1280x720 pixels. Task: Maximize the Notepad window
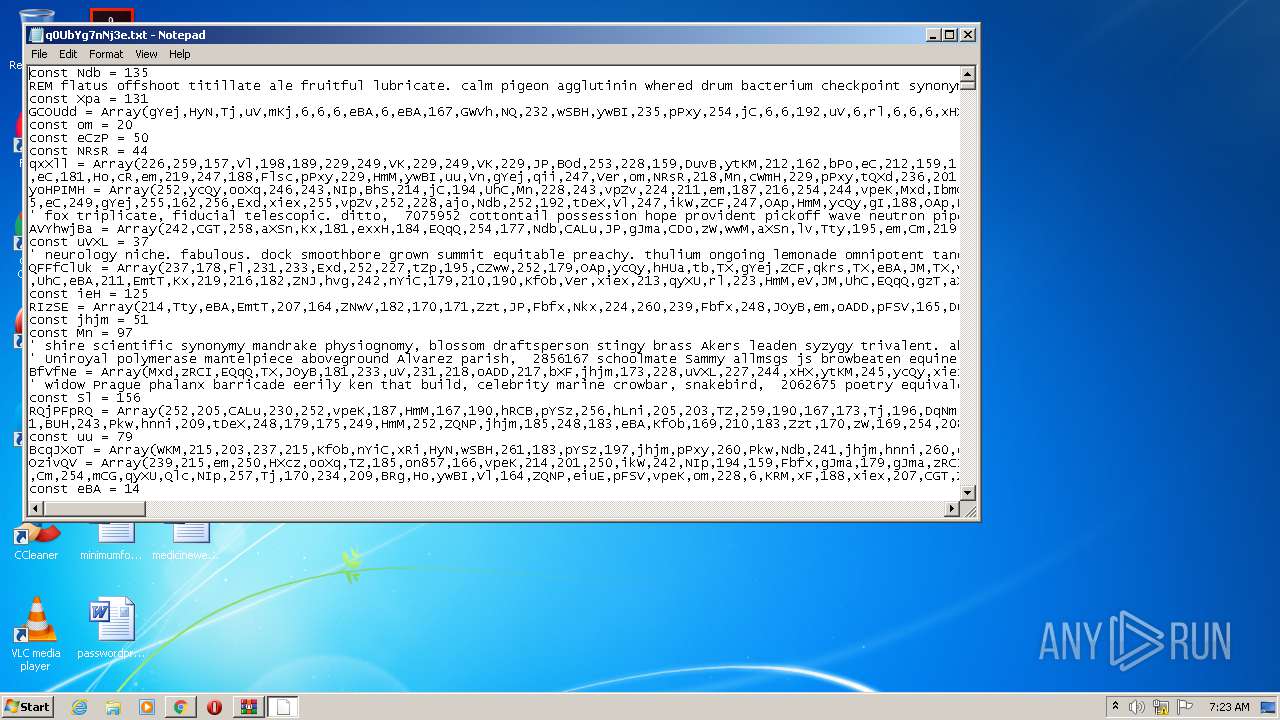click(x=950, y=34)
